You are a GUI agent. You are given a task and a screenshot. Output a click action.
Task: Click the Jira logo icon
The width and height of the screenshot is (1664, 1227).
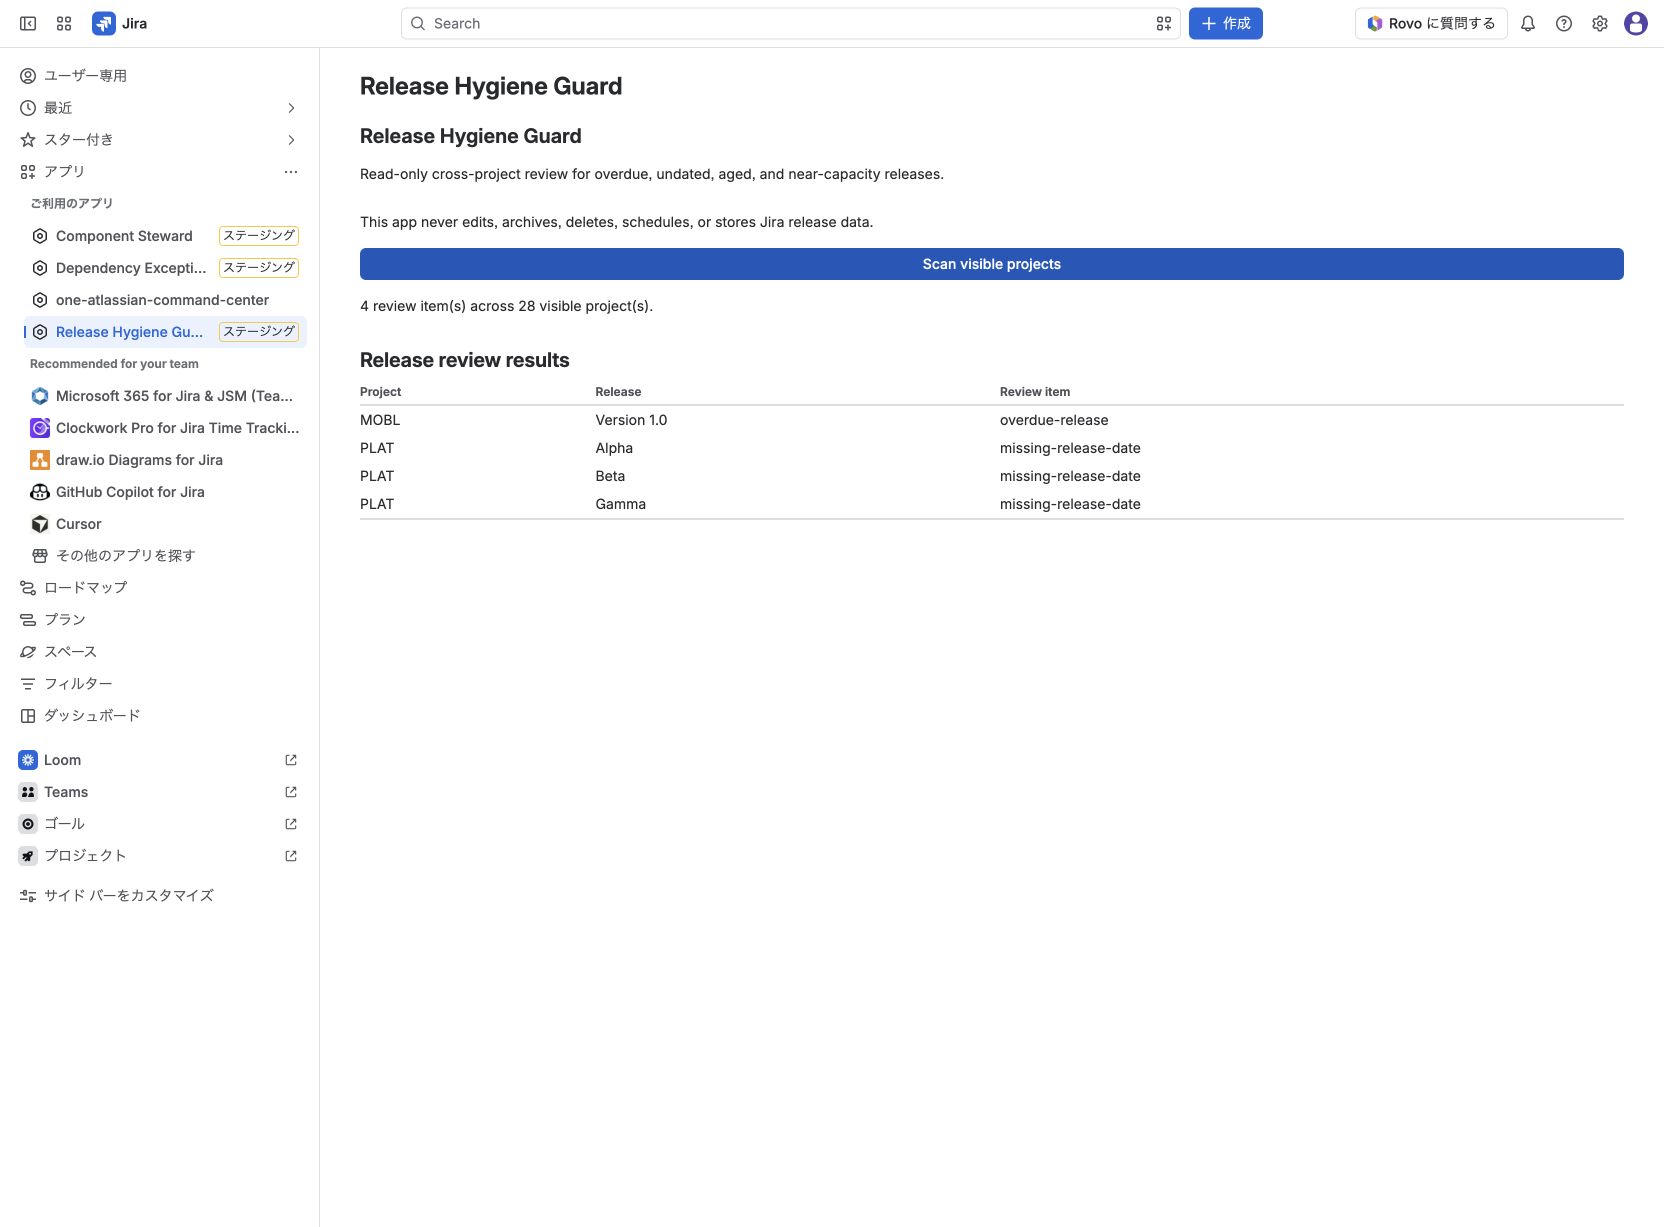[104, 23]
